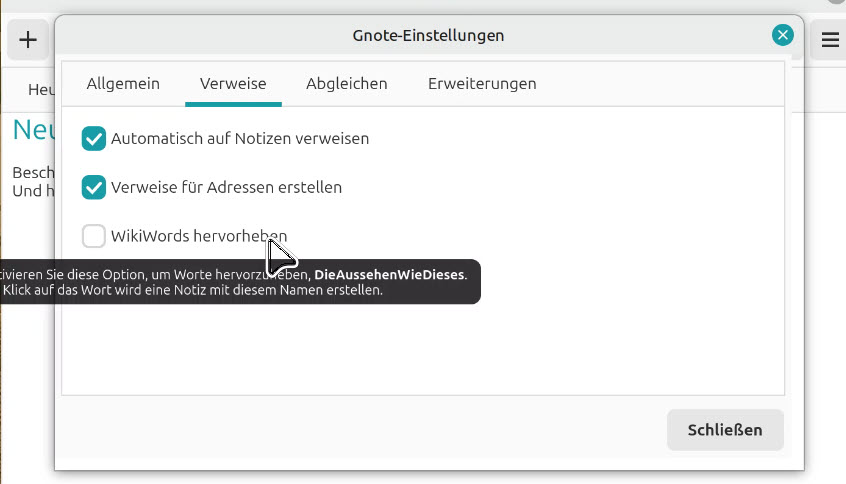This screenshot has height=484, width=846.
Task: Click the Verweise für Adressen erstellen label
Action: pos(227,187)
